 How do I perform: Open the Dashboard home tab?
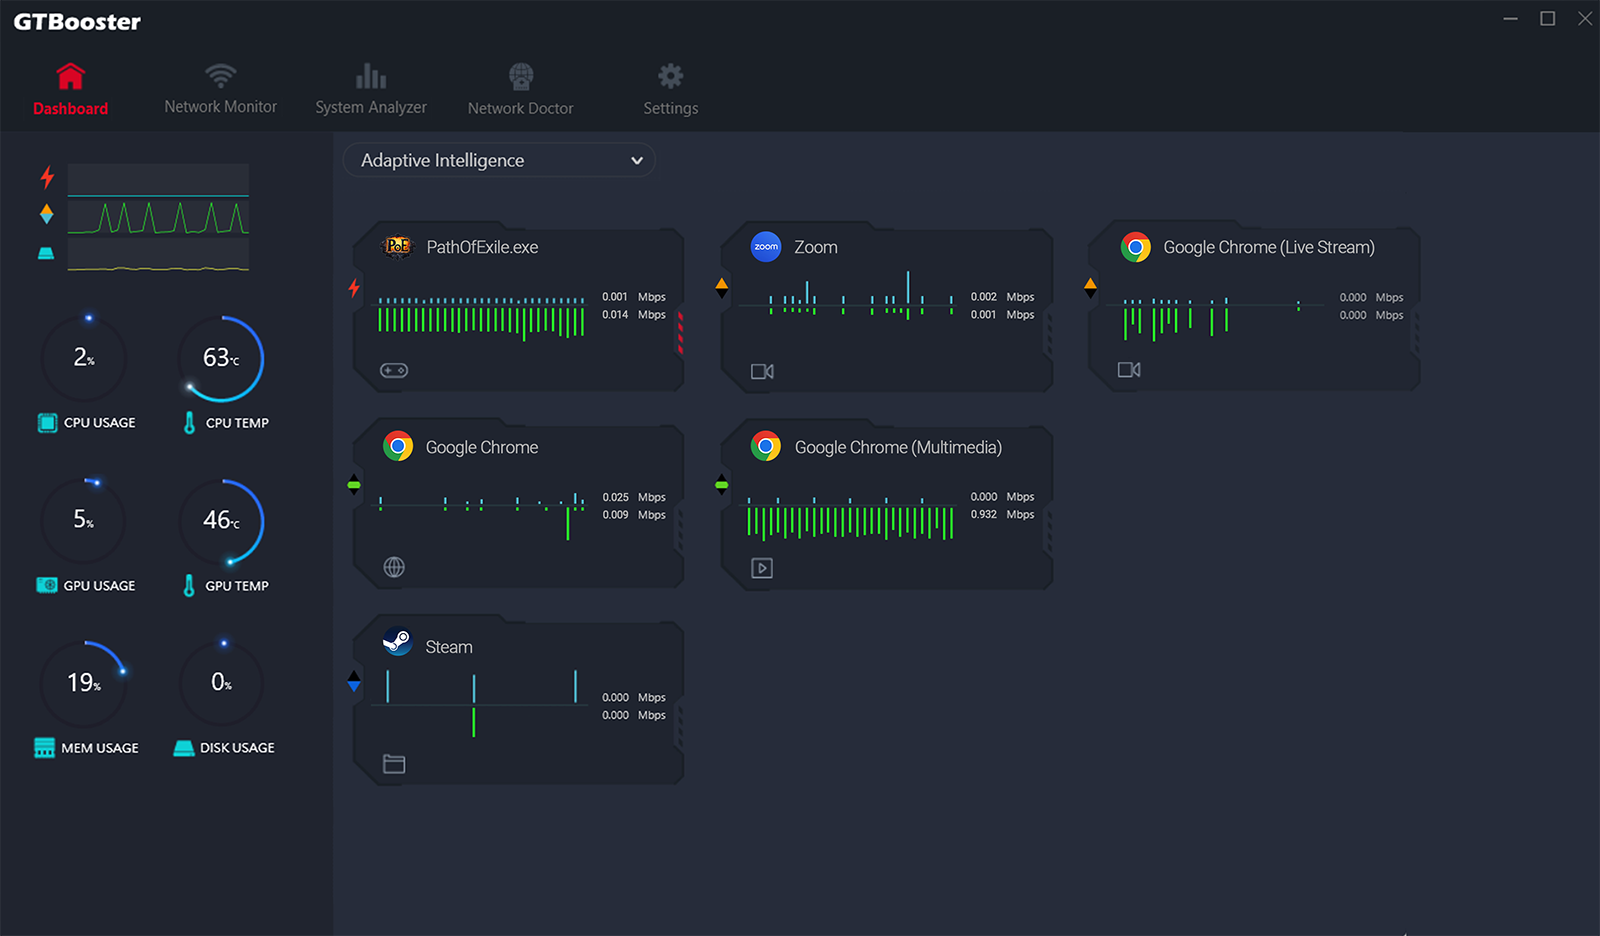tap(70, 89)
